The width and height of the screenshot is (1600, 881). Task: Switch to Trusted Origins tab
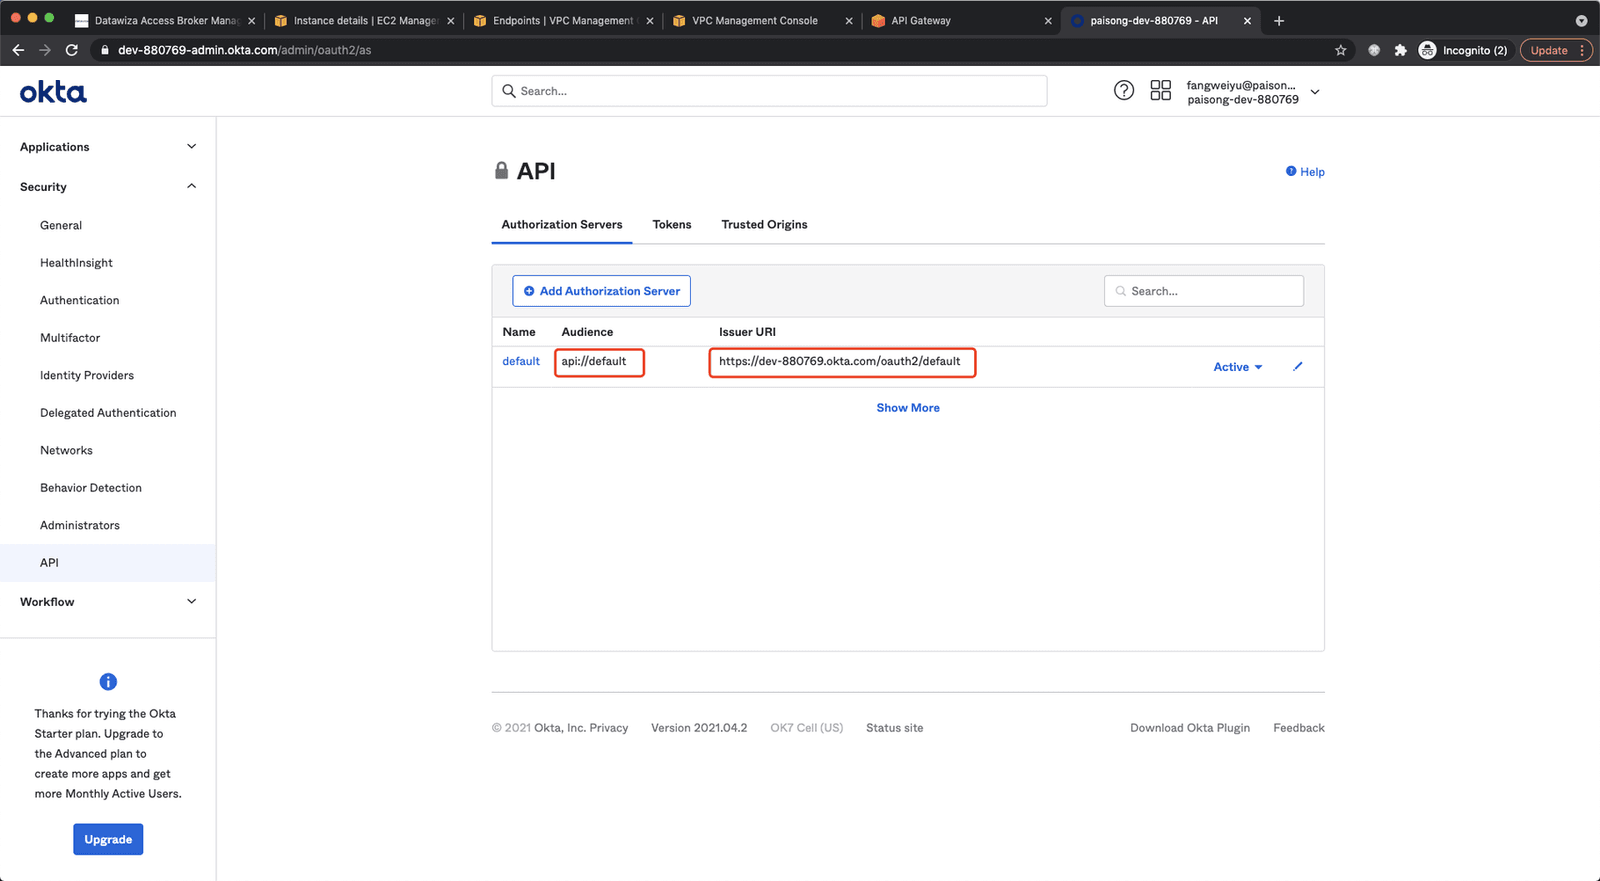(x=764, y=224)
